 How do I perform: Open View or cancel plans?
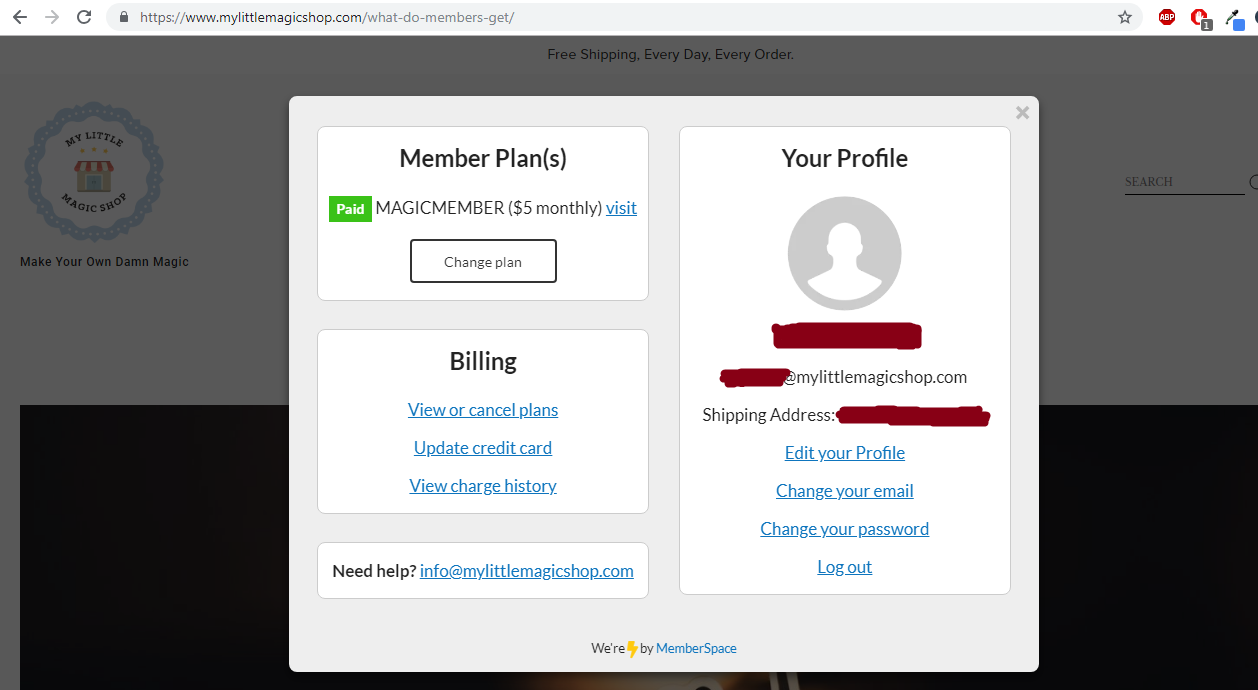483,410
